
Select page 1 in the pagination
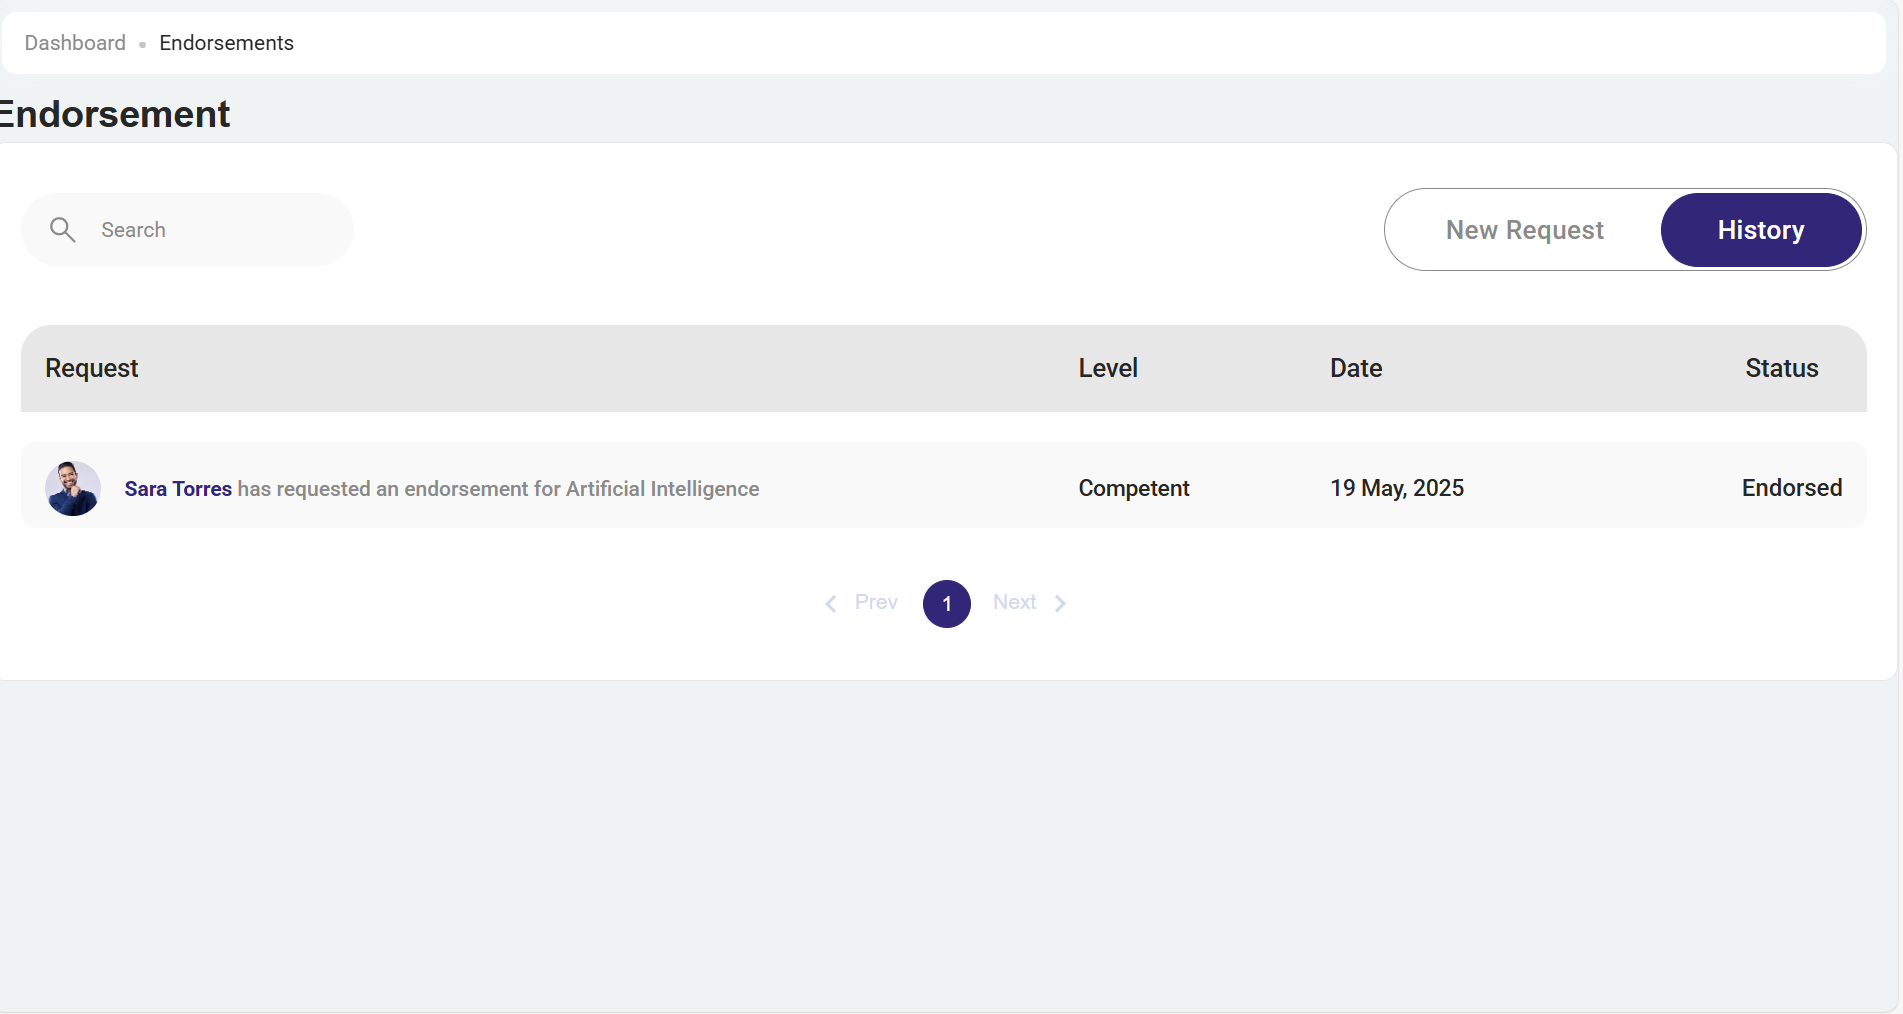(946, 604)
